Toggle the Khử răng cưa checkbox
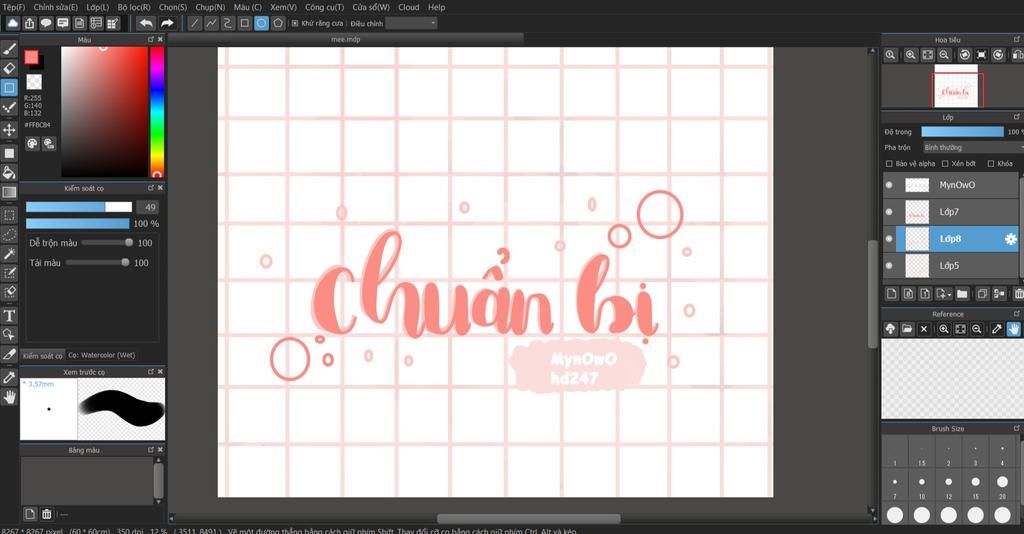1024x534 pixels. pos(295,24)
